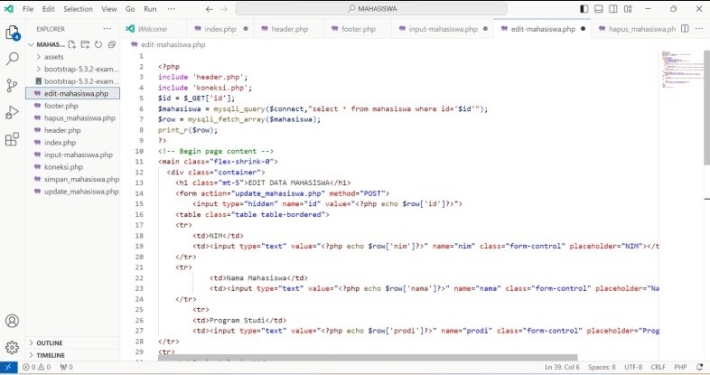Open the Extensions view
This screenshot has height=375, width=710.
(12, 139)
